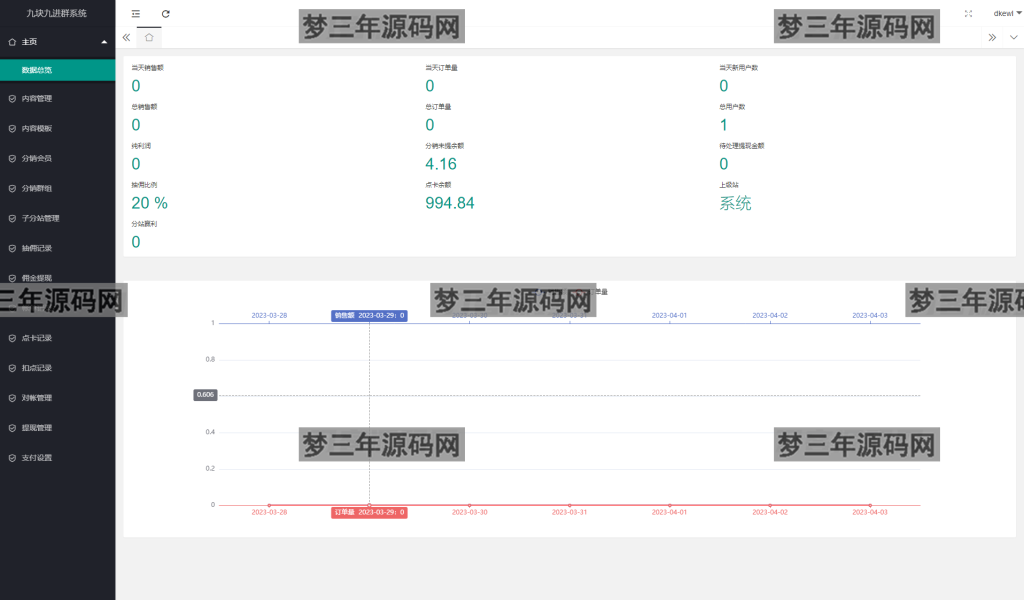Click the red data point at 2023-03-28

pos(269,505)
